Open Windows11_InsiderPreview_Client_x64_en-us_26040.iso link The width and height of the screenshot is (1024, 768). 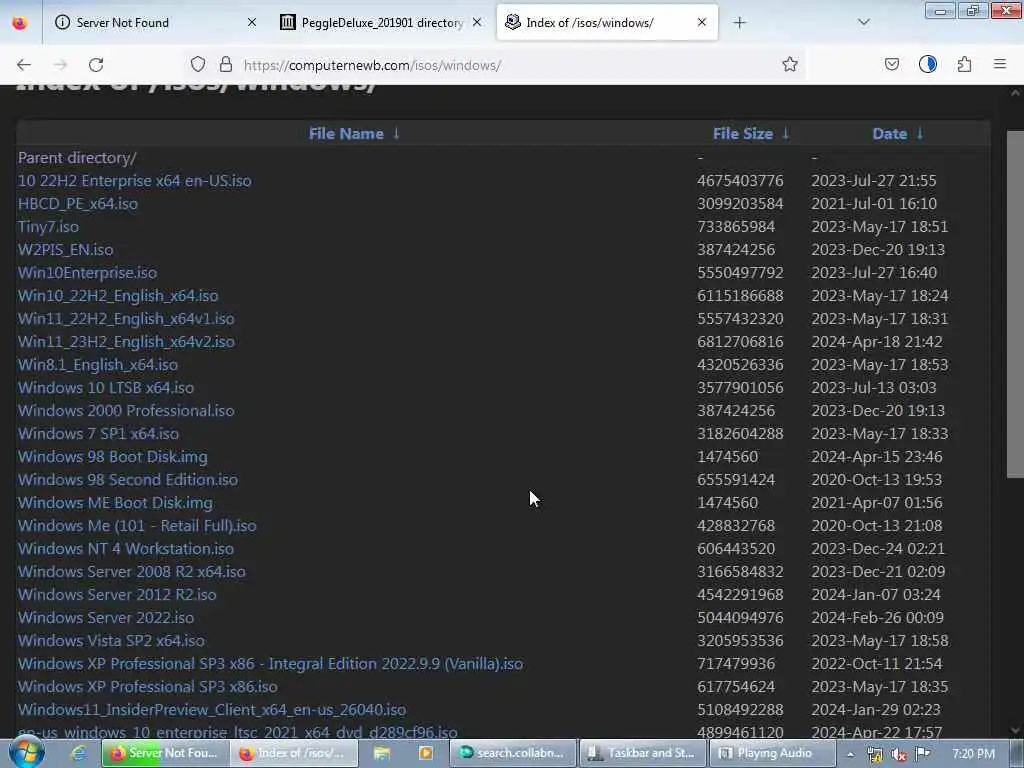click(x=212, y=710)
